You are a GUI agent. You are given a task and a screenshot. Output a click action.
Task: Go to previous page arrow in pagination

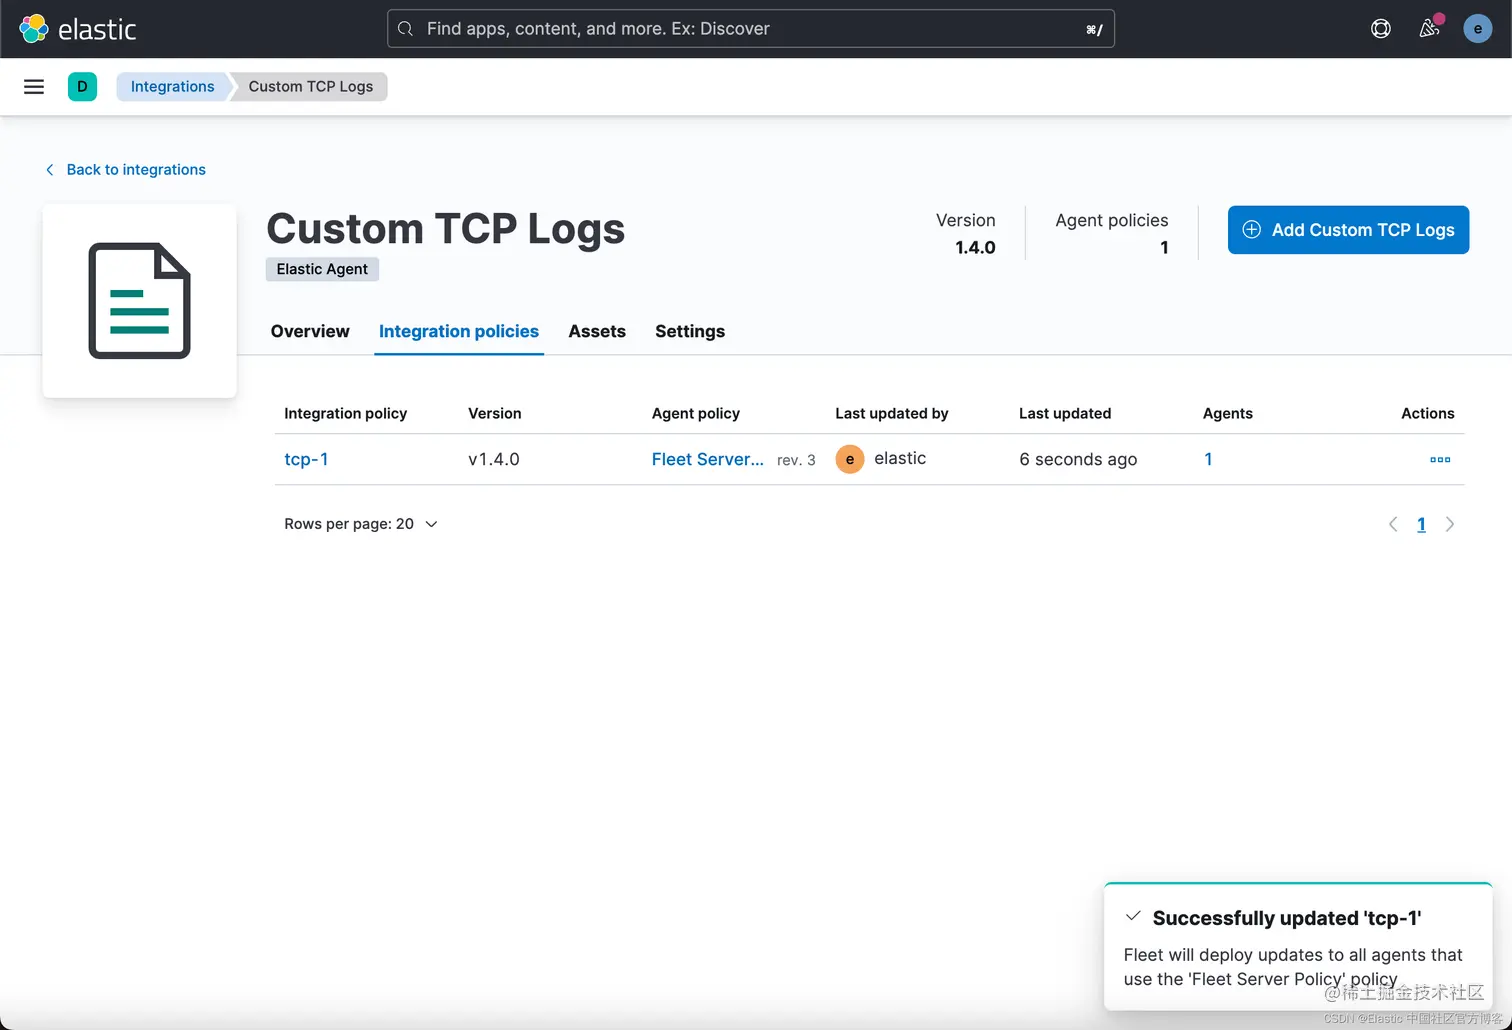(1393, 524)
